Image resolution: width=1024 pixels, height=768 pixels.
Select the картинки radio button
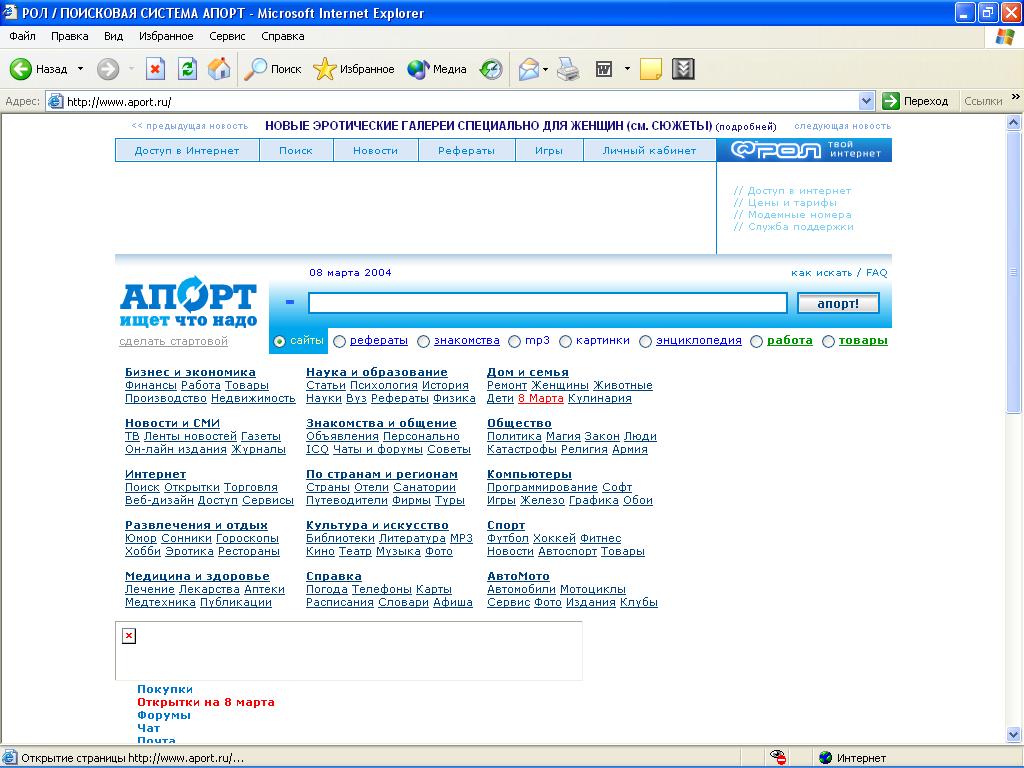[566, 341]
